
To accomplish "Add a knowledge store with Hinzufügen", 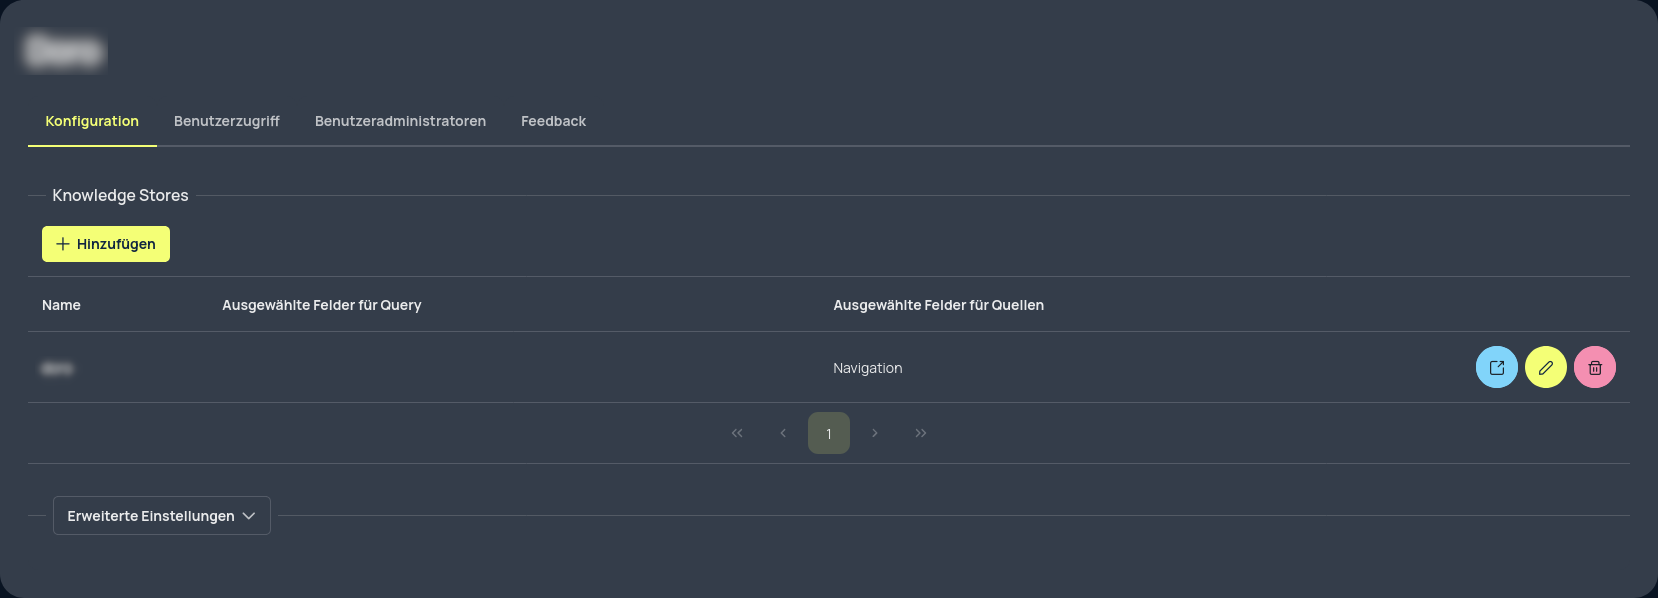I will click(x=106, y=244).
